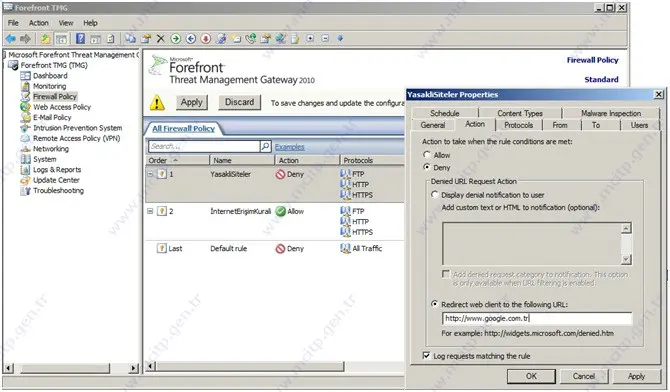The width and height of the screenshot is (670, 392).
Task: Click the blue Help question-mark toolbar icon
Action: pos(80,38)
